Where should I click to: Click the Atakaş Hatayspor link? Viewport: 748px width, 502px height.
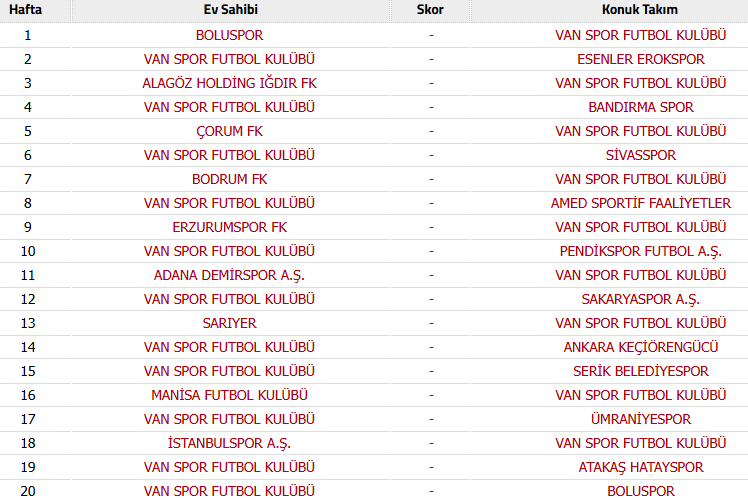[x=640, y=467]
